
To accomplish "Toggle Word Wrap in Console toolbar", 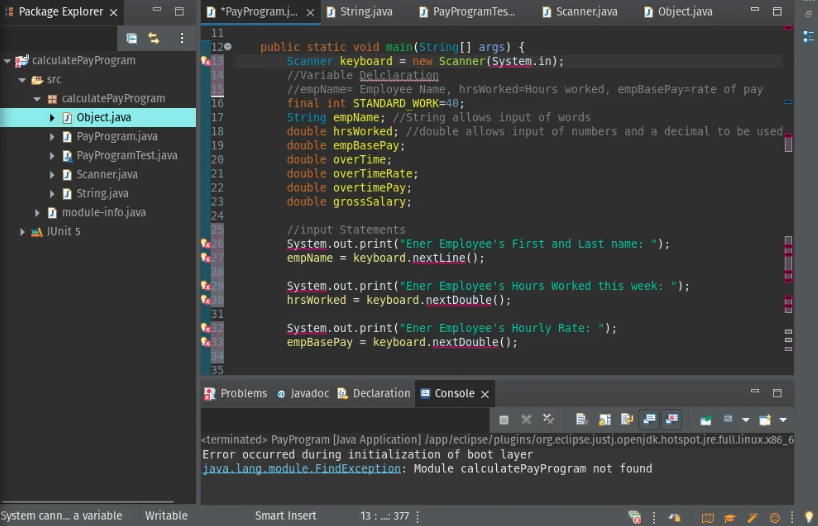I will pos(627,420).
